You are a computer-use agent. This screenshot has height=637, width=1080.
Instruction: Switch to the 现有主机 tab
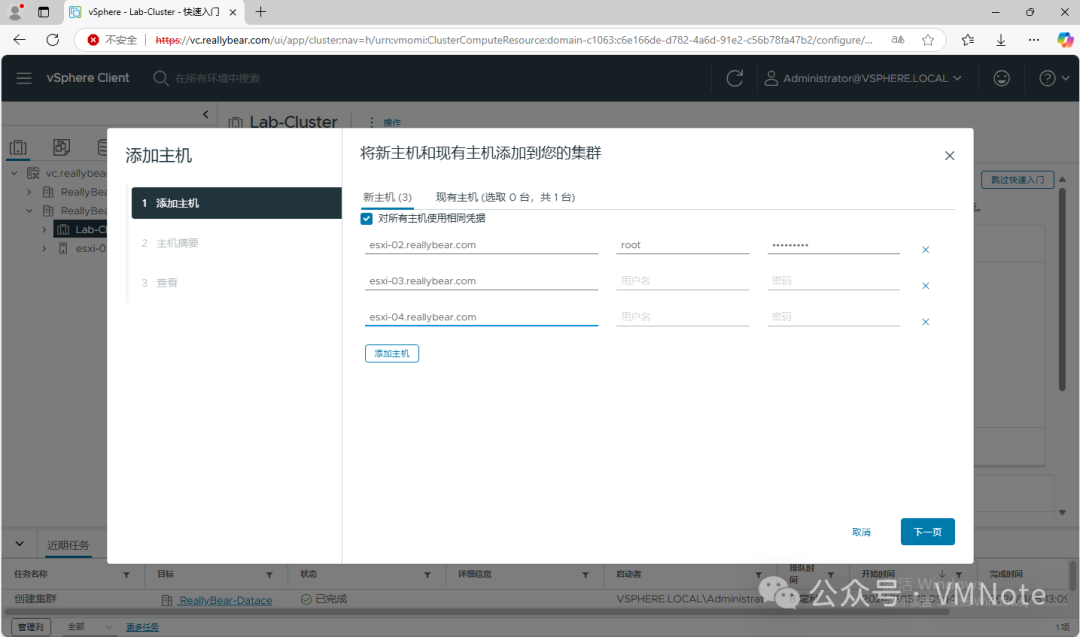pyautogui.click(x=505, y=197)
